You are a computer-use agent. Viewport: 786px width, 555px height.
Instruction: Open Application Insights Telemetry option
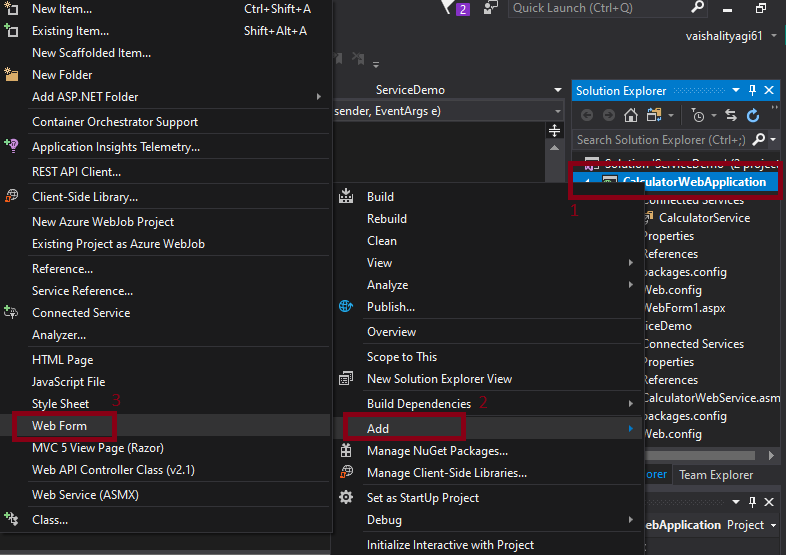click(x=165, y=147)
